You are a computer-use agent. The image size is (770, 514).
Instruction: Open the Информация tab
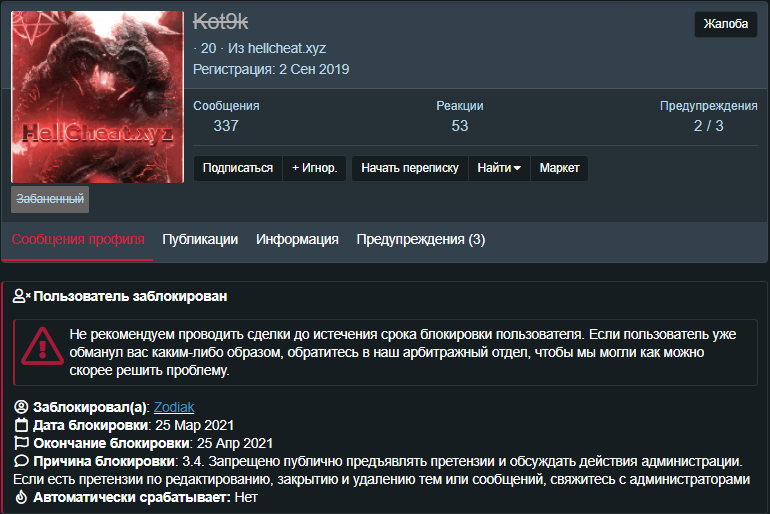tap(297, 240)
